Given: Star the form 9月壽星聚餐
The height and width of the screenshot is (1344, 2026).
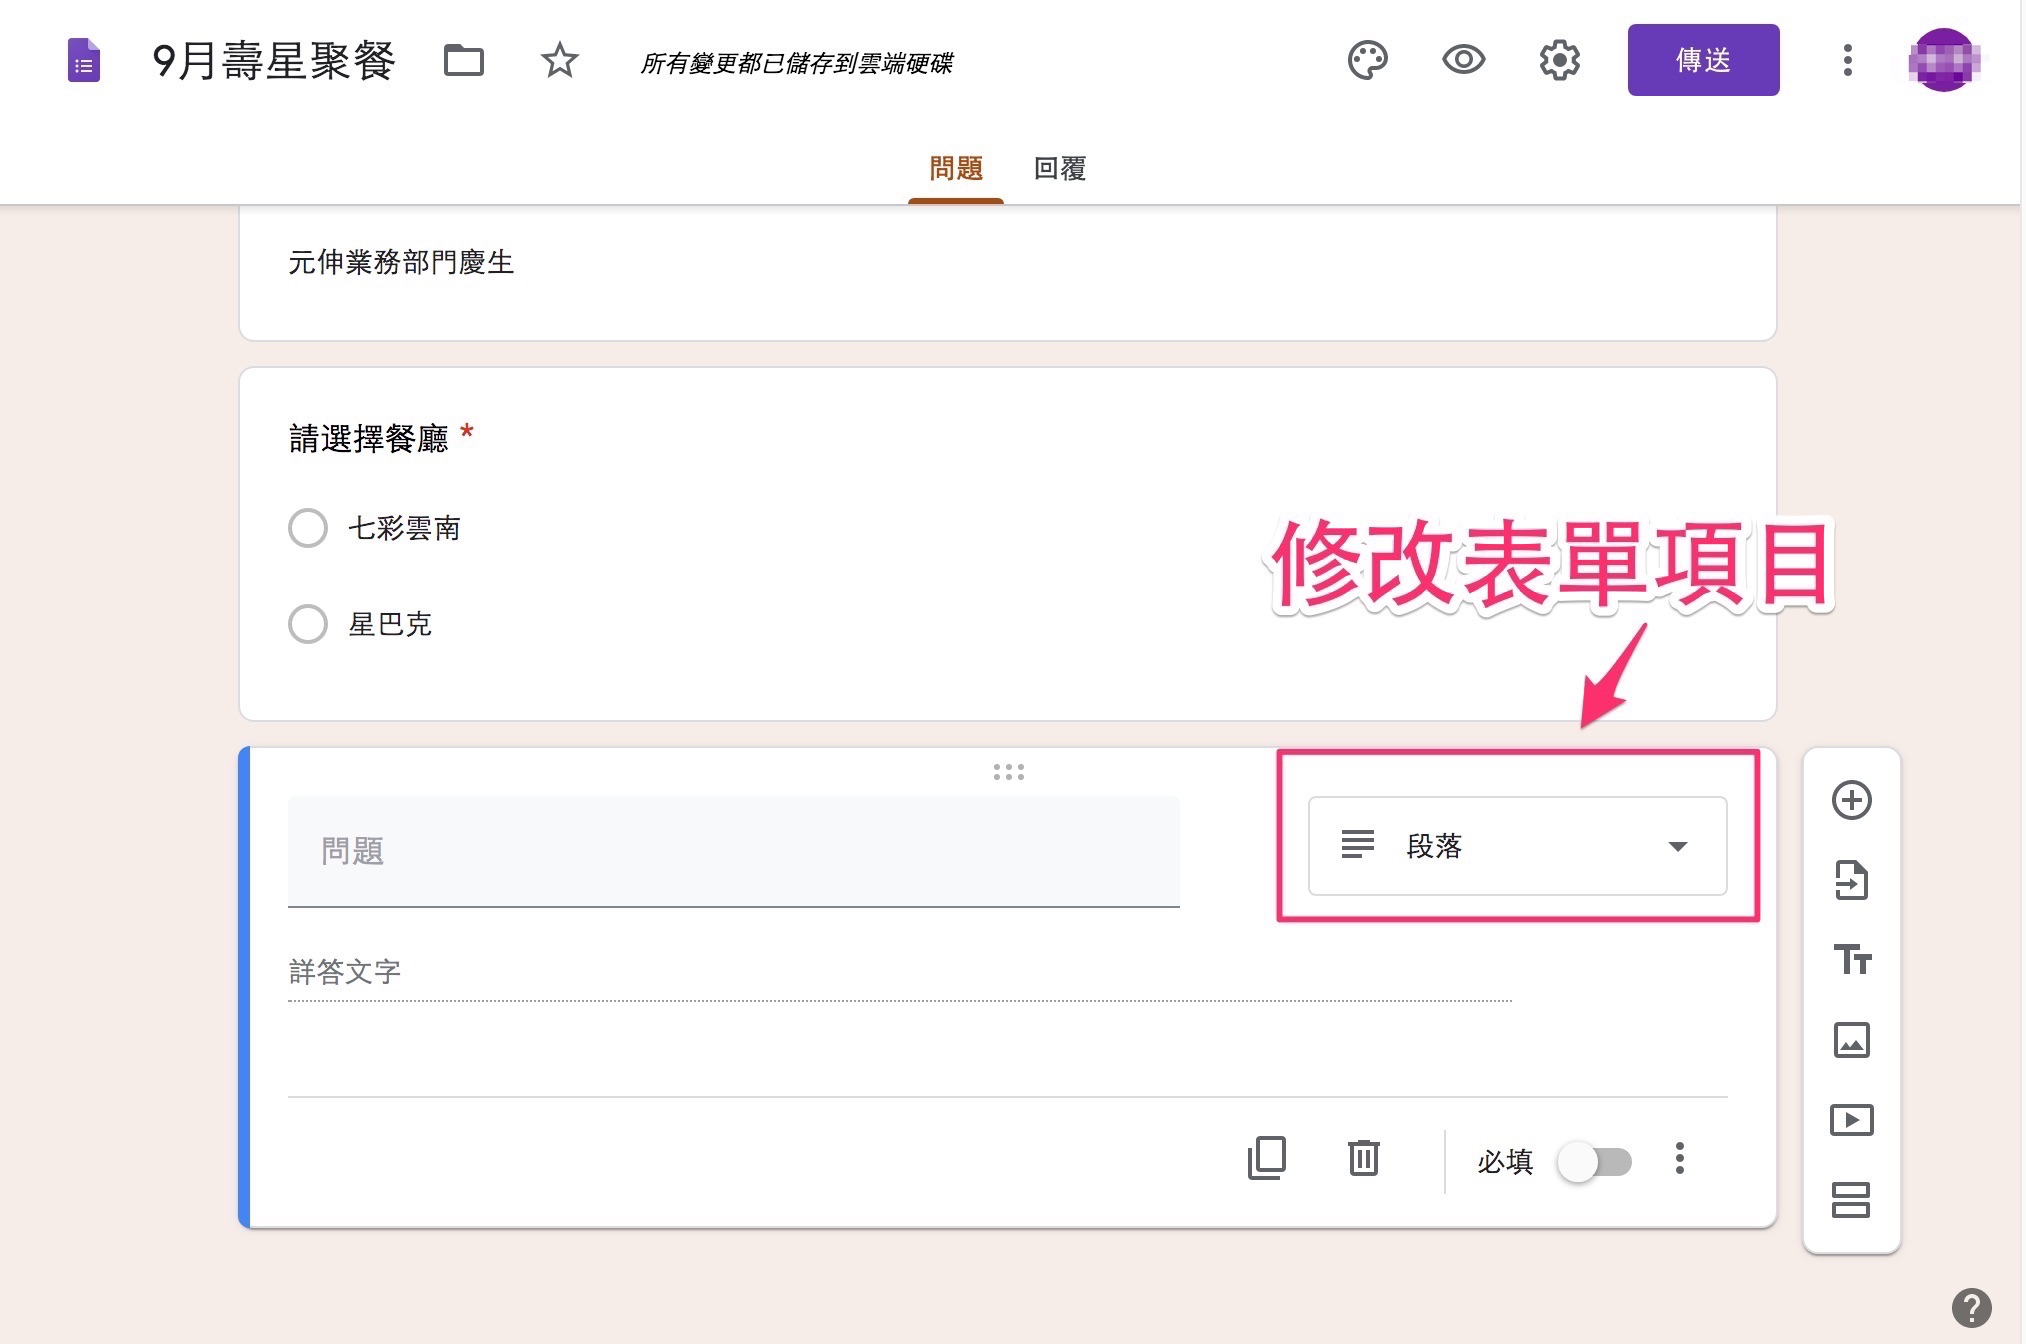Looking at the screenshot, I should pyautogui.click(x=559, y=61).
